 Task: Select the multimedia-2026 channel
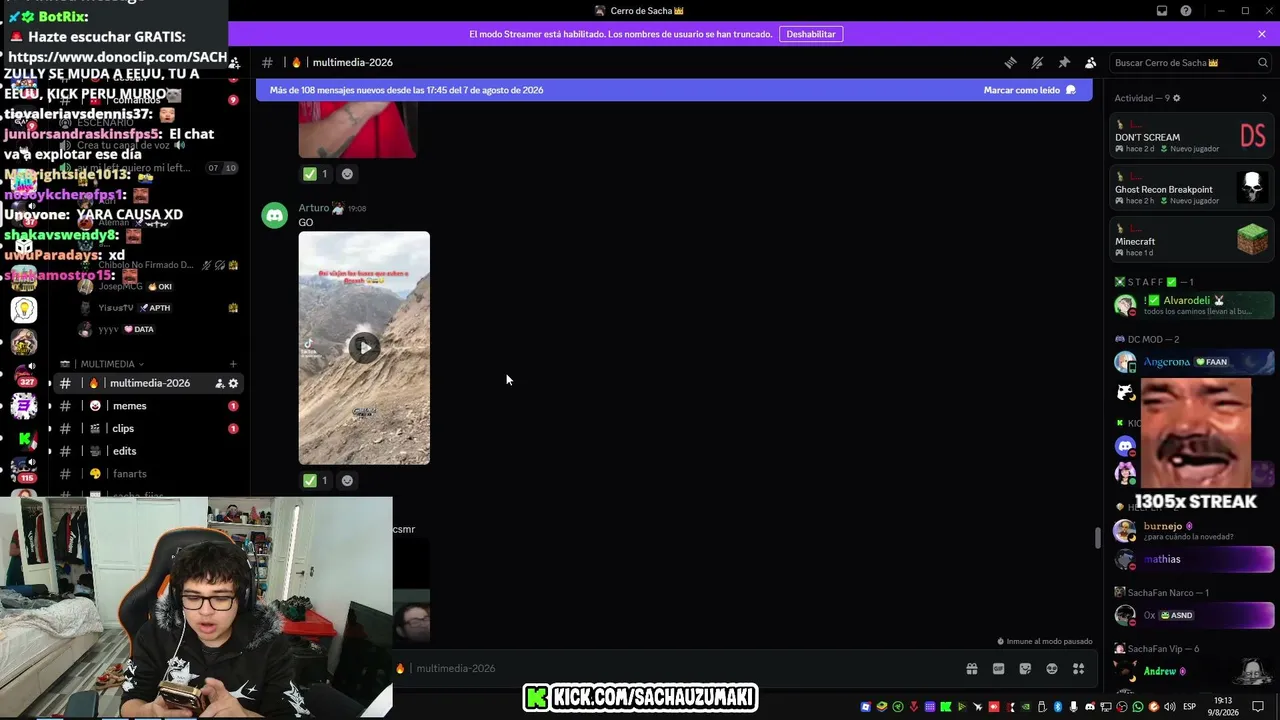point(147,383)
